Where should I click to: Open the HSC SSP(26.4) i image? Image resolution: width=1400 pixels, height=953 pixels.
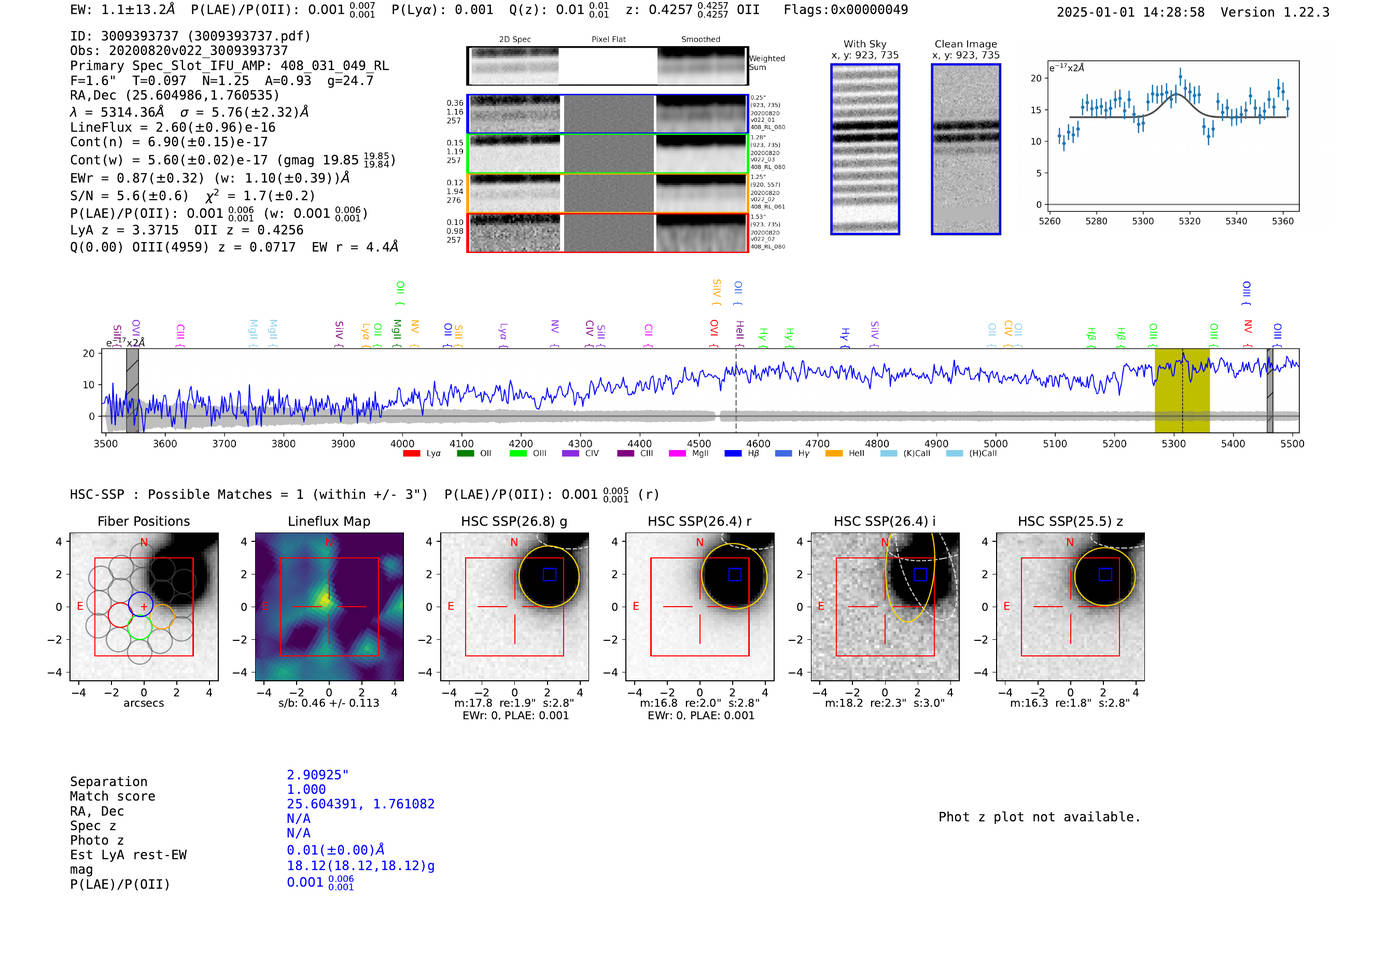coord(885,607)
